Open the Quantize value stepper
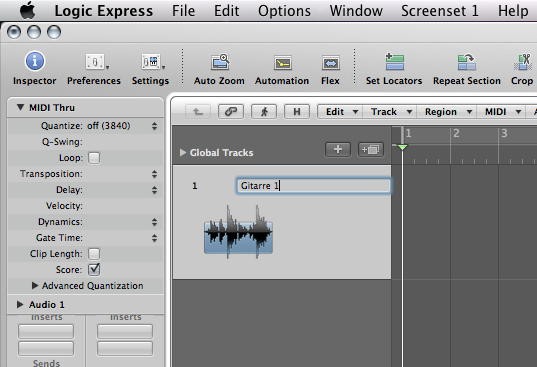 point(154,126)
